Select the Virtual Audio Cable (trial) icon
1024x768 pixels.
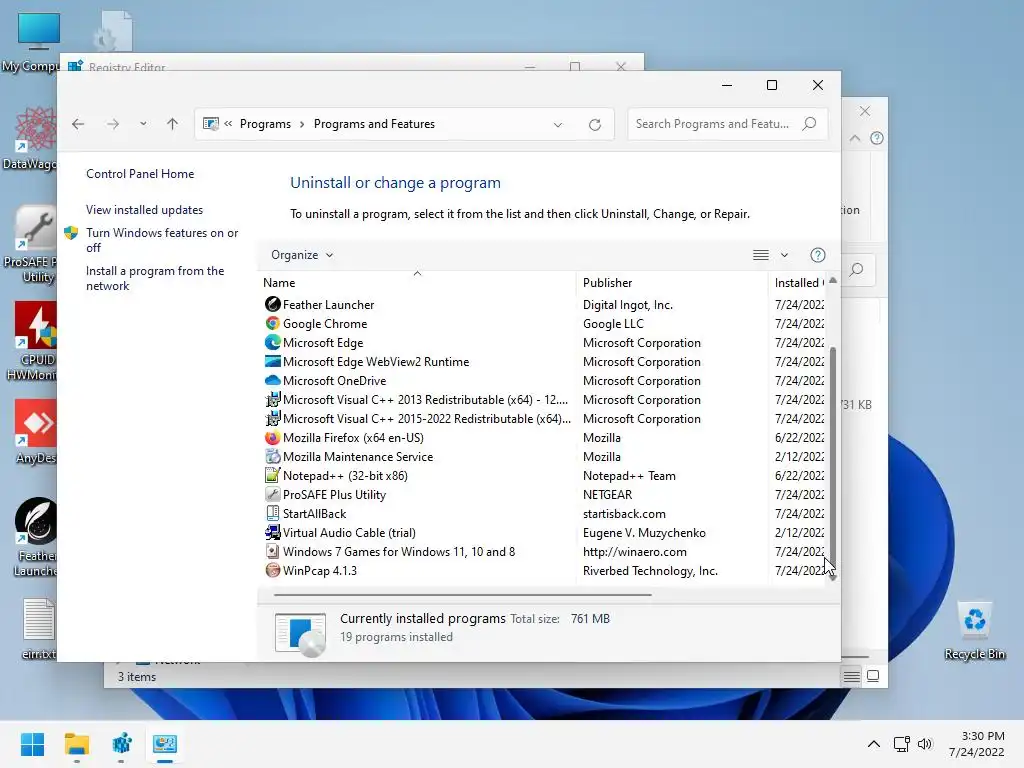(272, 532)
